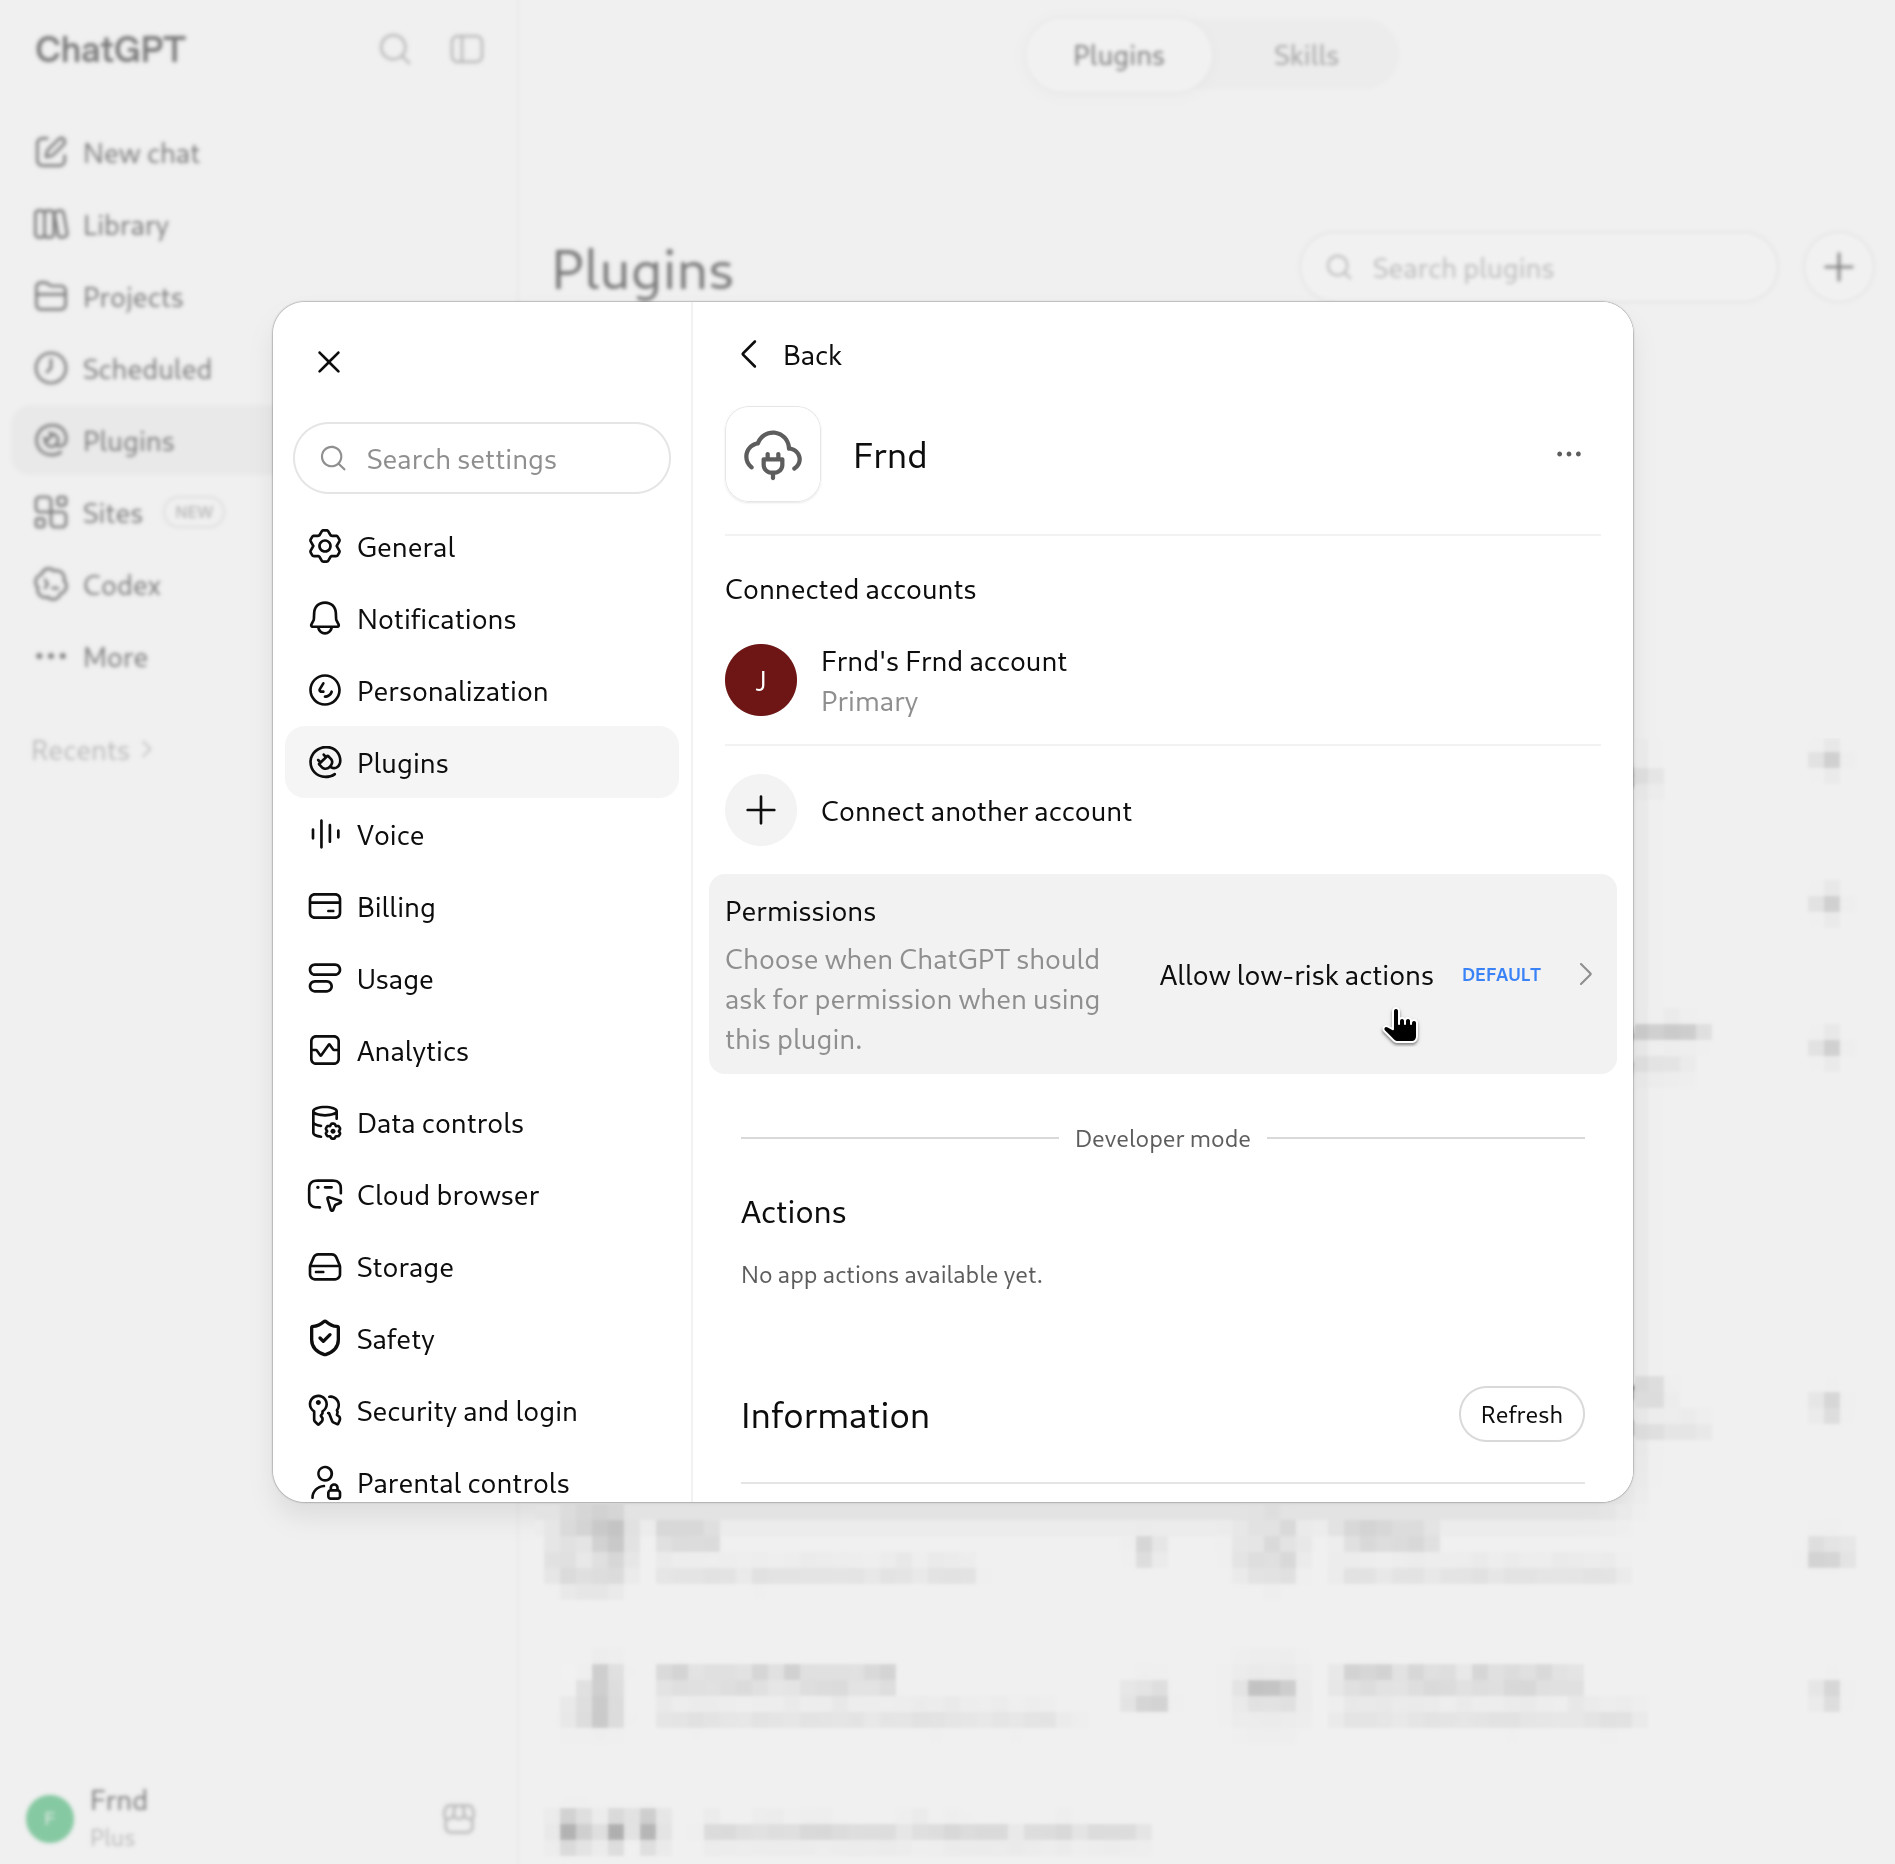Expand the Recents section
1895x1864 pixels.
click(x=92, y=750)
